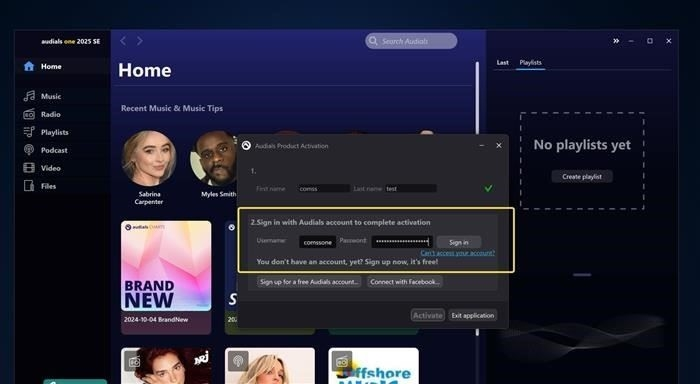Go forward with the right arrow

coord(140,41)
